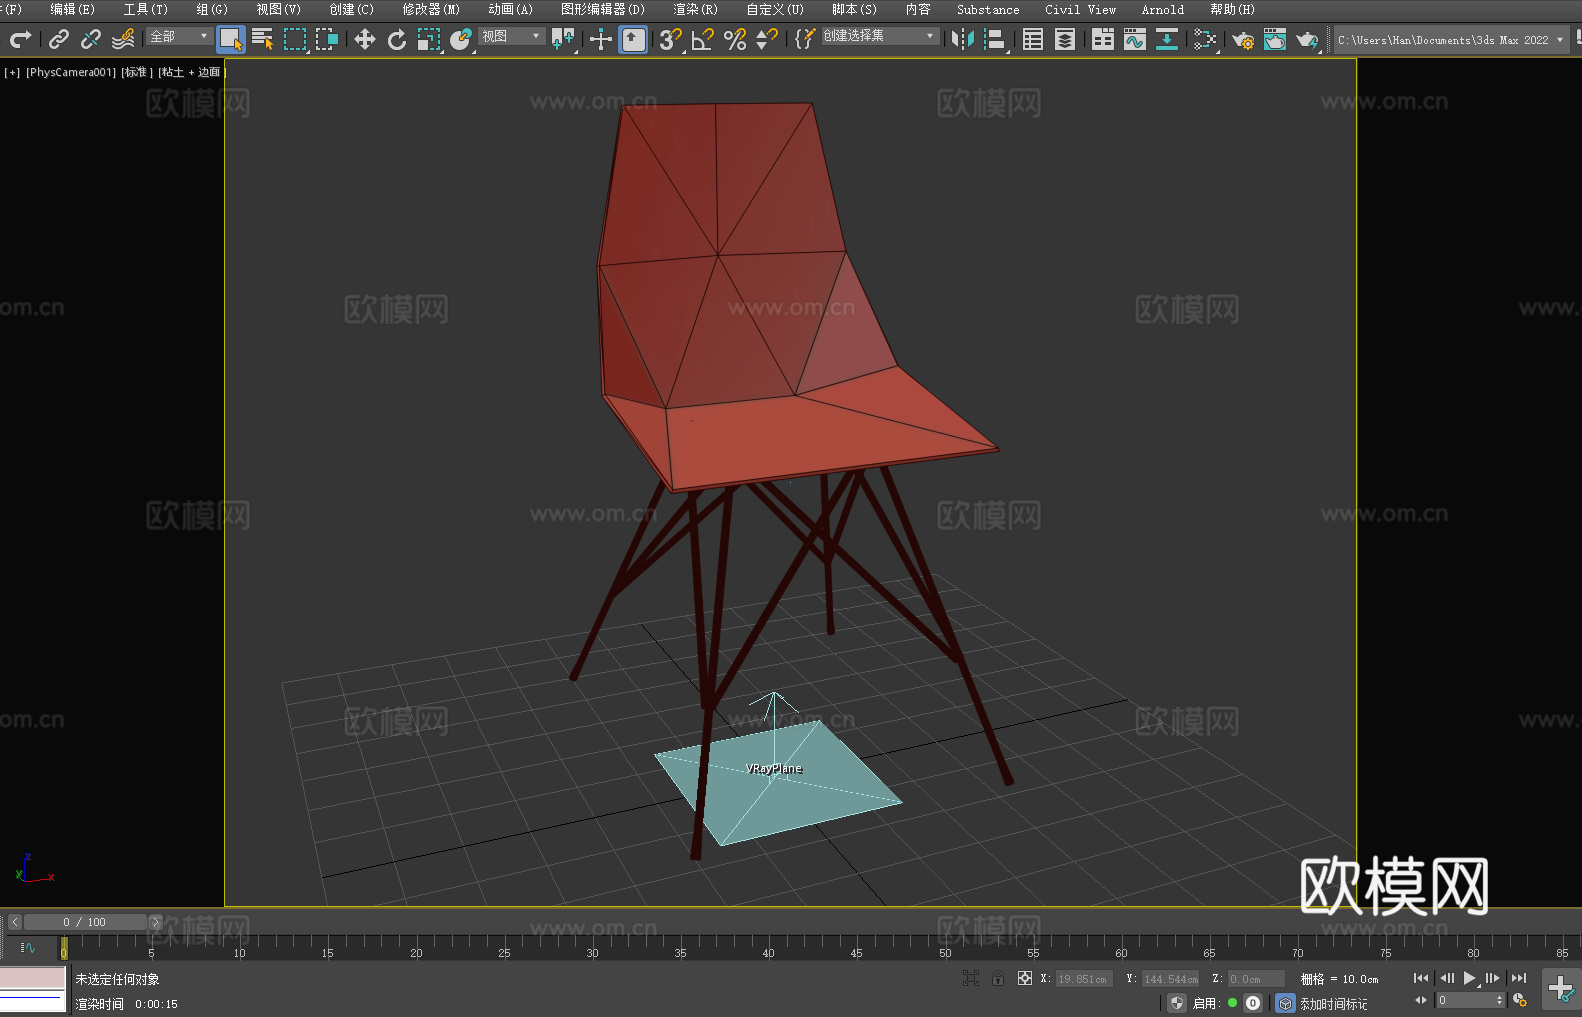Toggle Window/Crossing selection mode
This screenshot has width=1582, height=1017.
click(x=327, y=39)
